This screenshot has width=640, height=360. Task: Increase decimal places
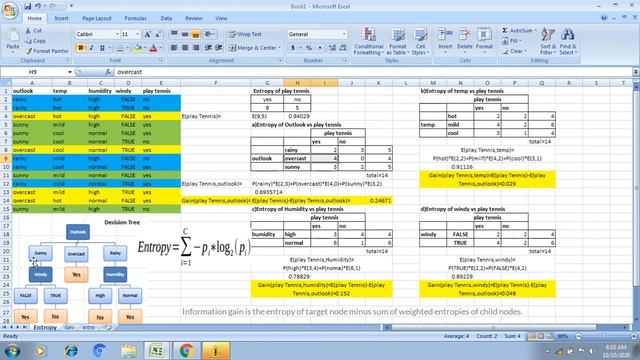(x=332, y=48)
